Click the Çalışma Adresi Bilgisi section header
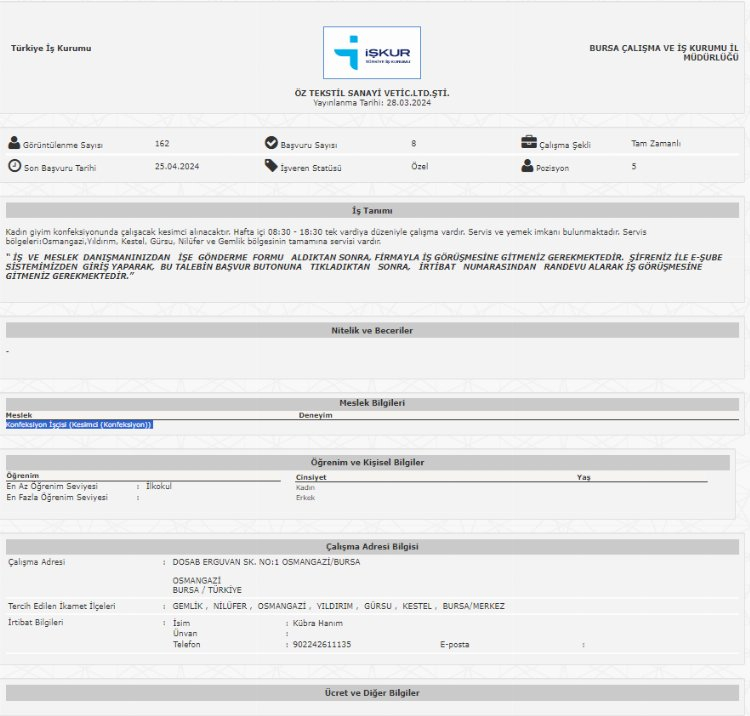Screen dimensions: 750x716 pos(372,547)
